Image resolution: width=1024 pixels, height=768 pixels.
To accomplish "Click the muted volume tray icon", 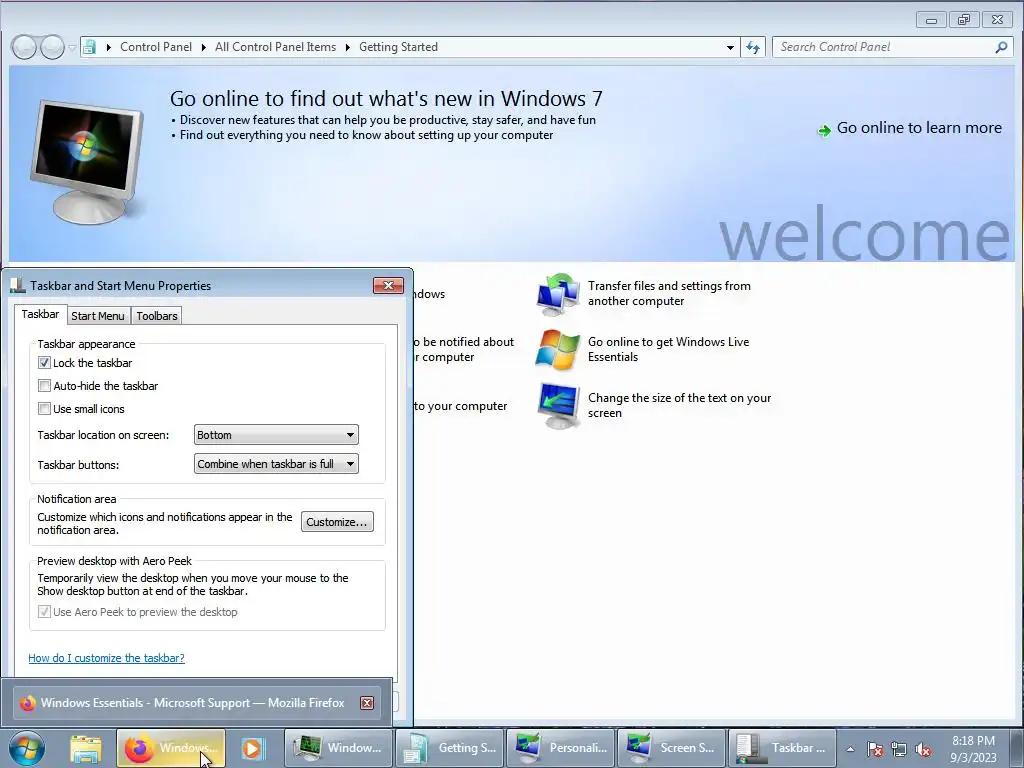I will [x=923, y=749].
